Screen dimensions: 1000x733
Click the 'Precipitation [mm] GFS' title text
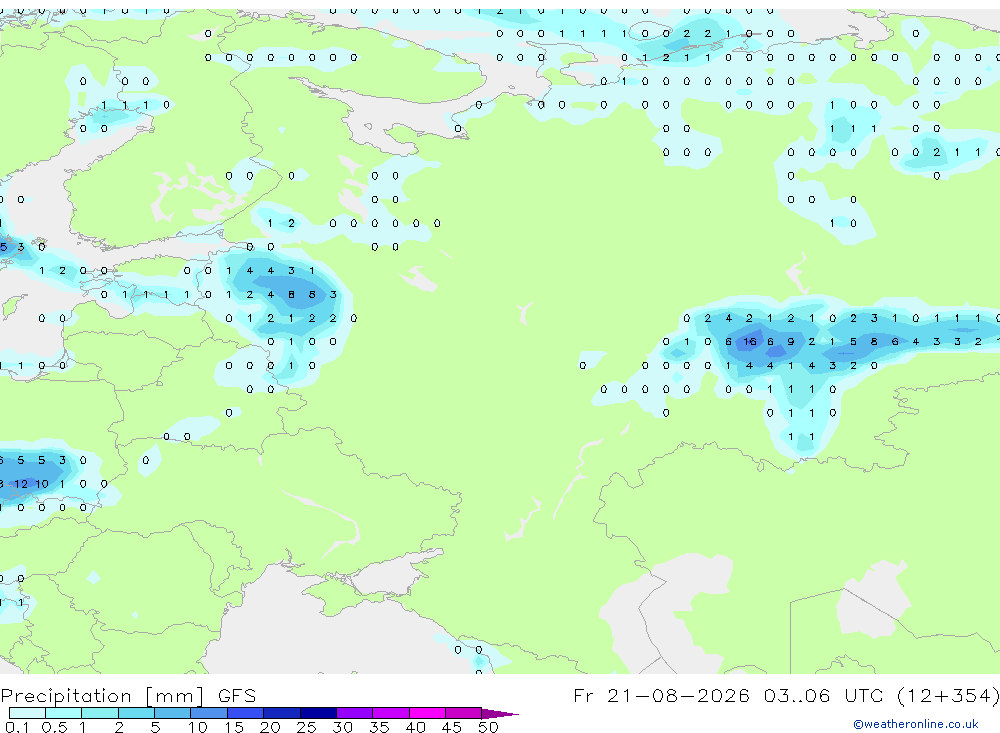click(128, 695)
